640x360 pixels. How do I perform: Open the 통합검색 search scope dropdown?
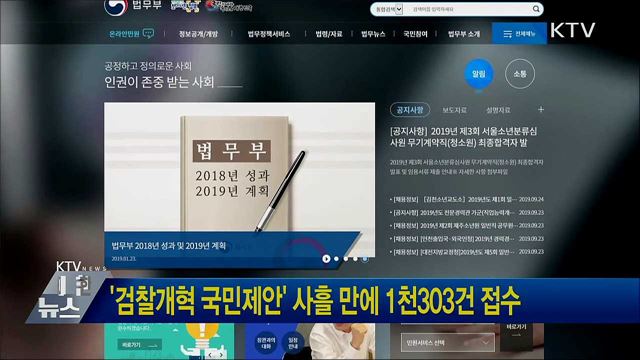tap(389, 9)
